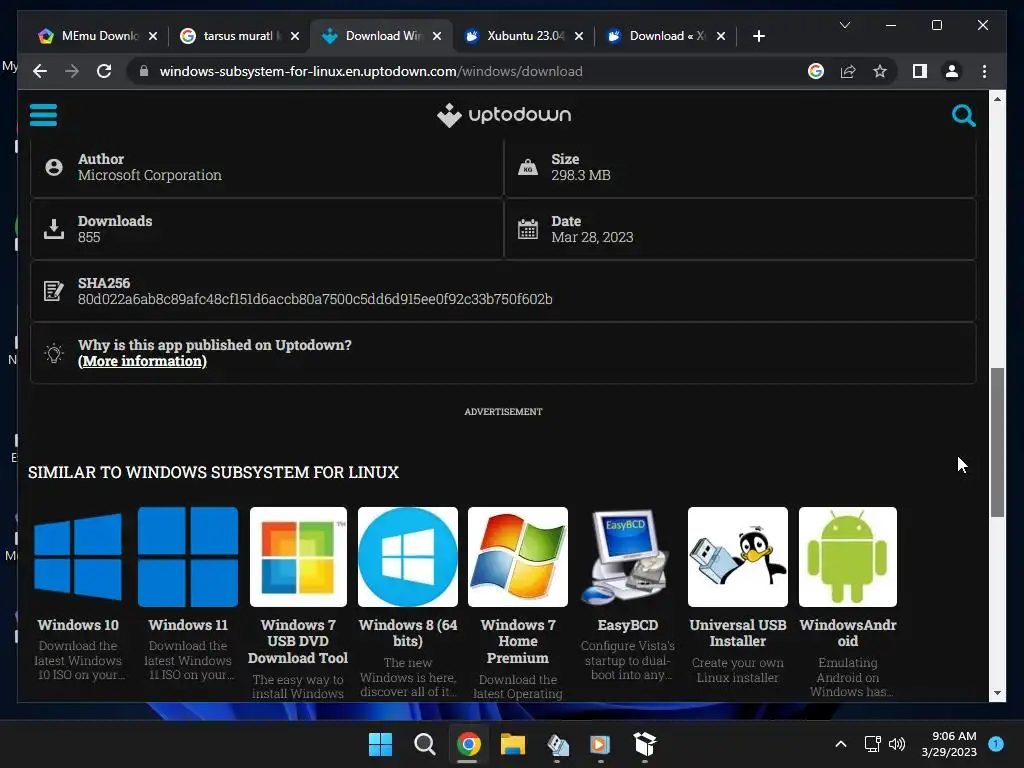
Task: Click the Uptodown logo
Action: (x=504, y=115)
